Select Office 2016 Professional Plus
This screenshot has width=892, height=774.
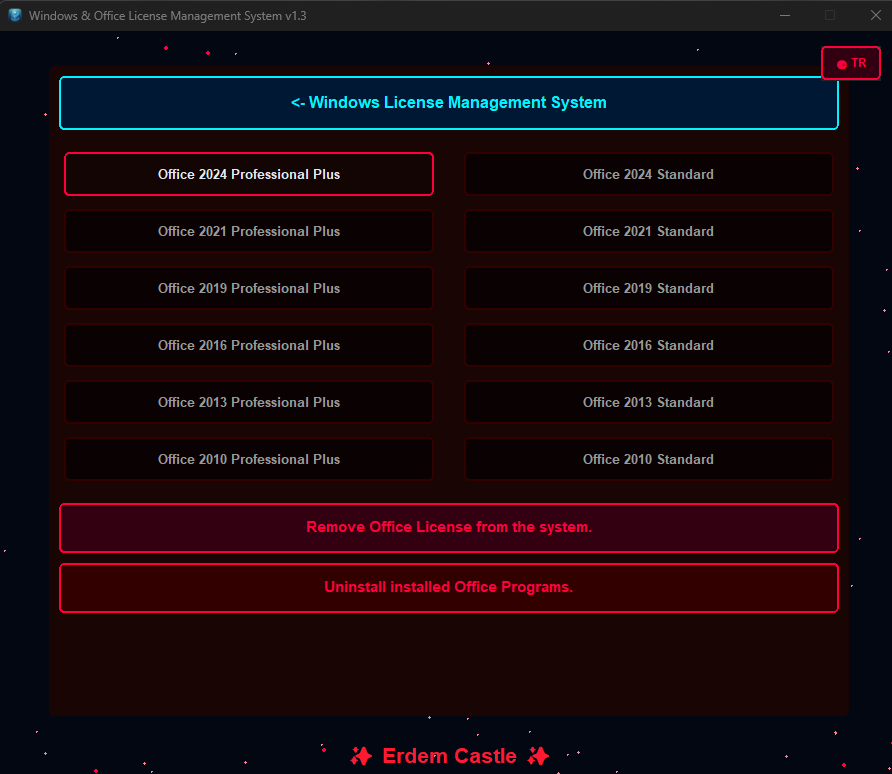(x=249, y=345)
